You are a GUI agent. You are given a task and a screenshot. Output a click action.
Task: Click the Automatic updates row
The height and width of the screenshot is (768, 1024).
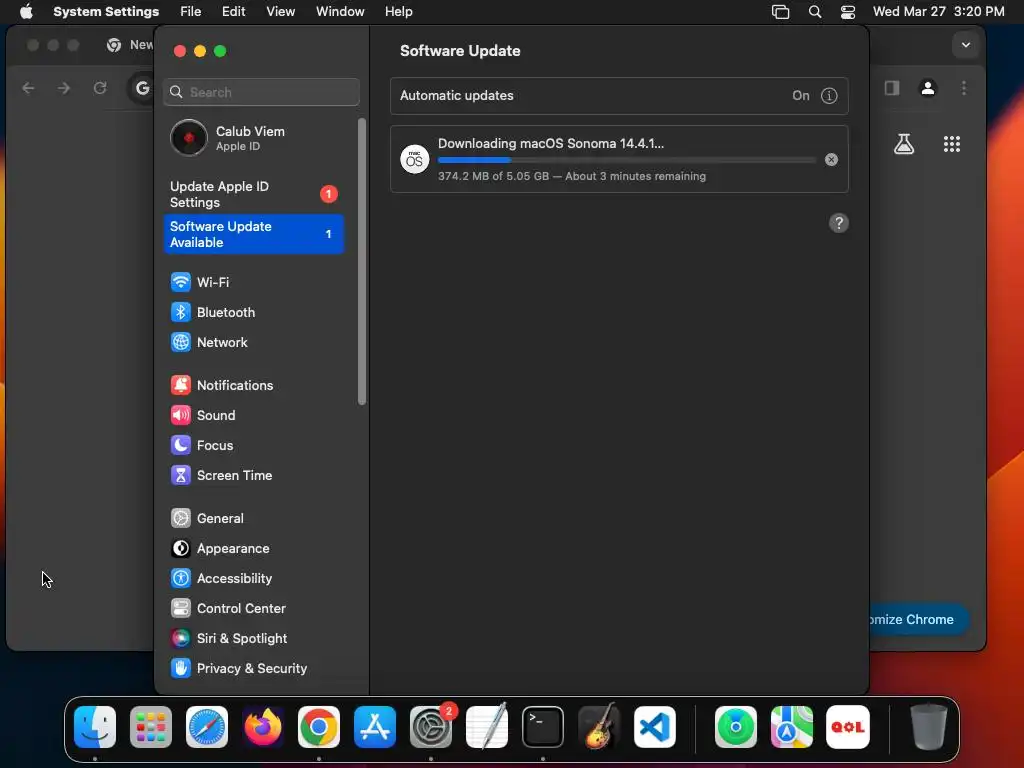click(x=619, y=96)
